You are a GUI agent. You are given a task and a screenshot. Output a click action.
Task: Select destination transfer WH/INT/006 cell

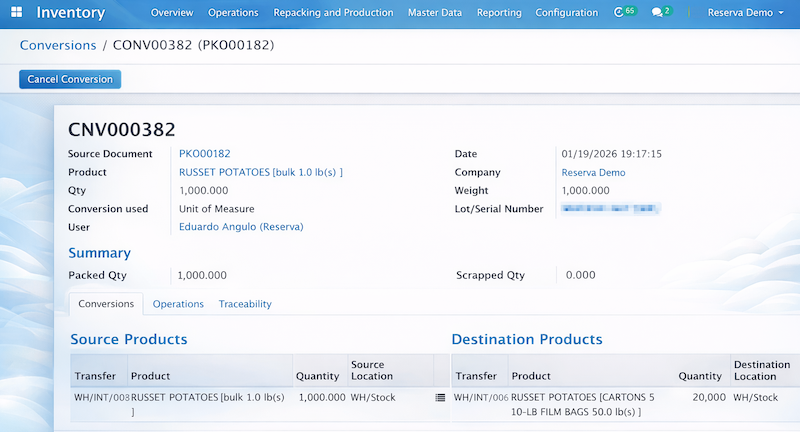coord(481,397)
